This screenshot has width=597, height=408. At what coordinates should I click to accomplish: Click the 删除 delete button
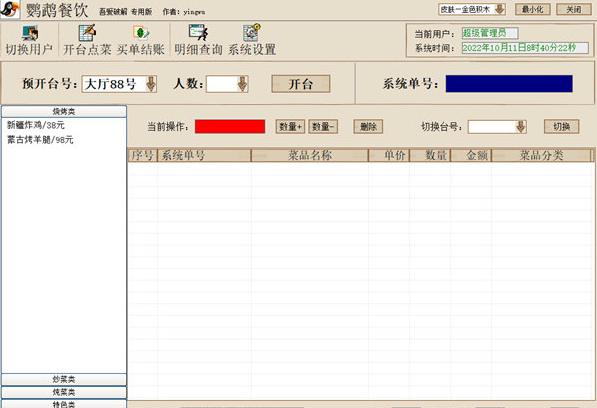(368, 127)
